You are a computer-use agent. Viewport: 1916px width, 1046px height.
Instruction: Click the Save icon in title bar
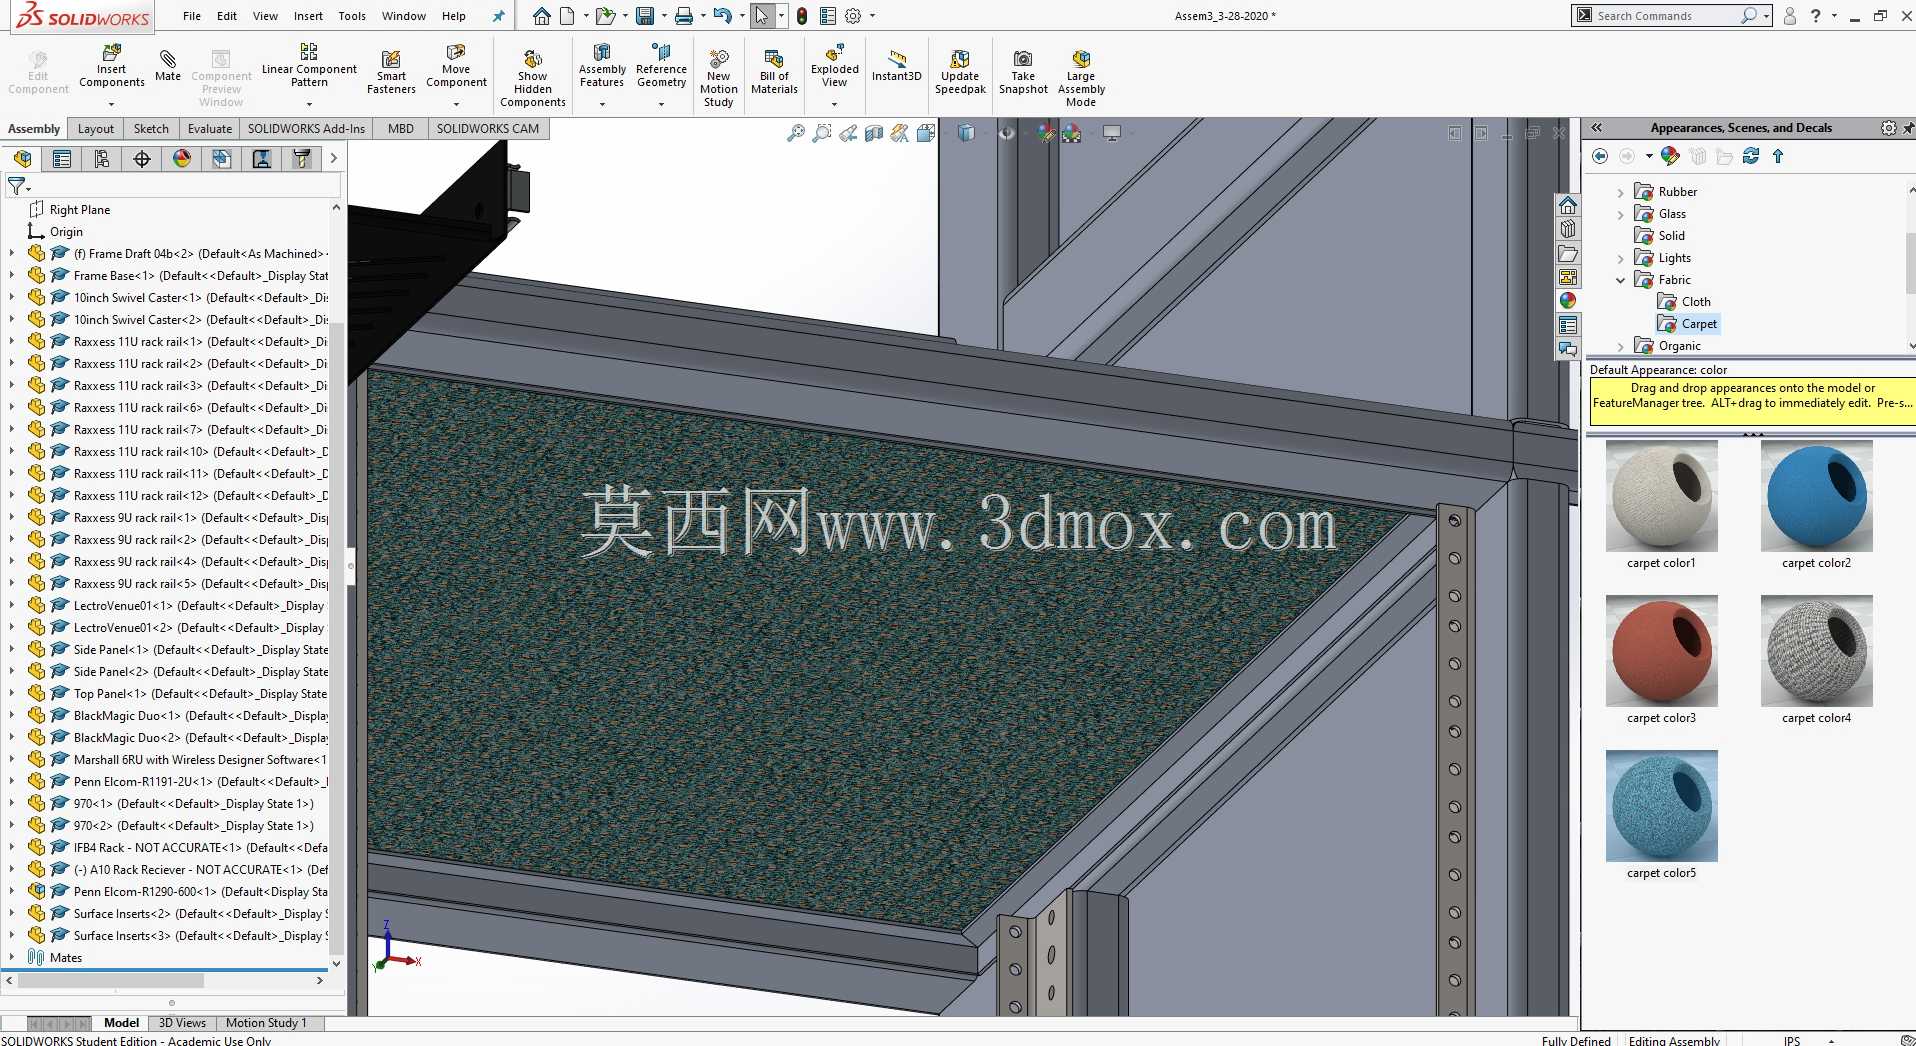coord(645,16)
